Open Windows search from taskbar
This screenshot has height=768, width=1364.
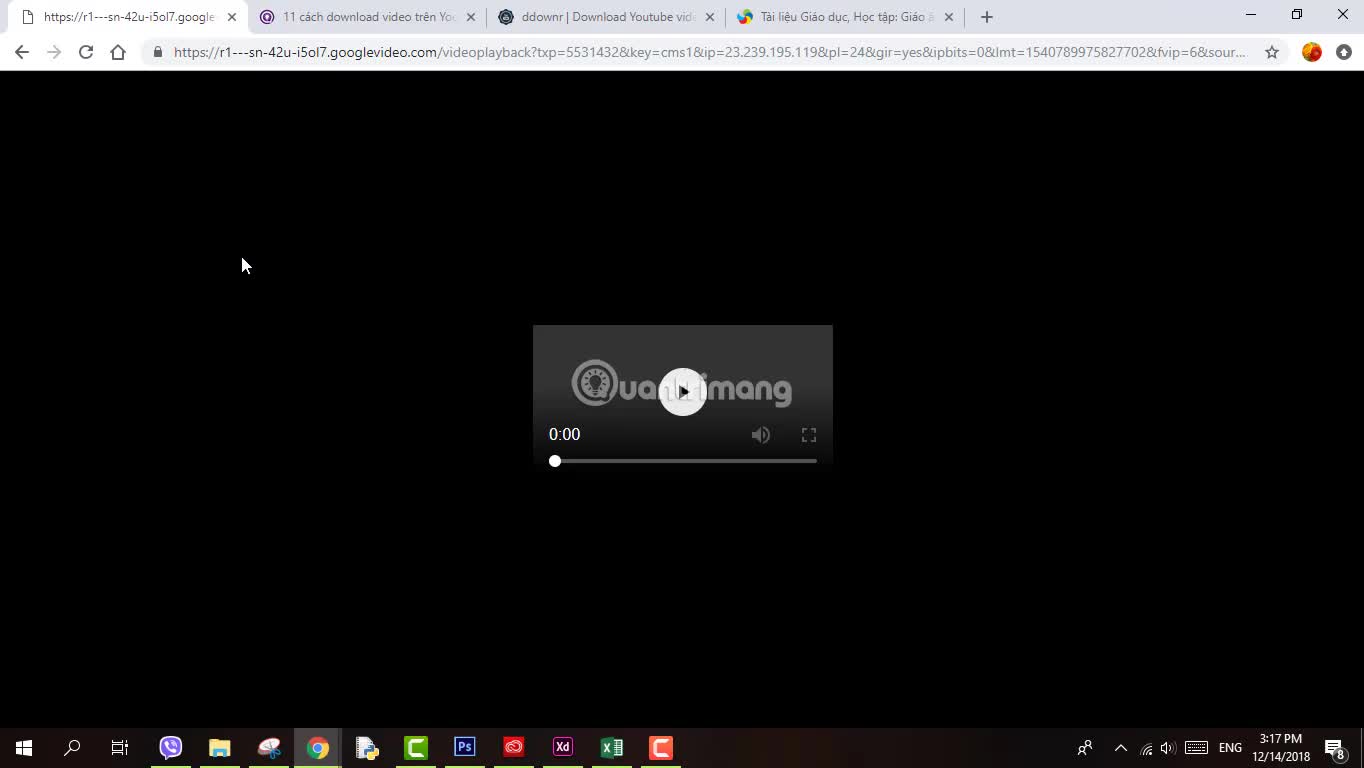(72, 747)
